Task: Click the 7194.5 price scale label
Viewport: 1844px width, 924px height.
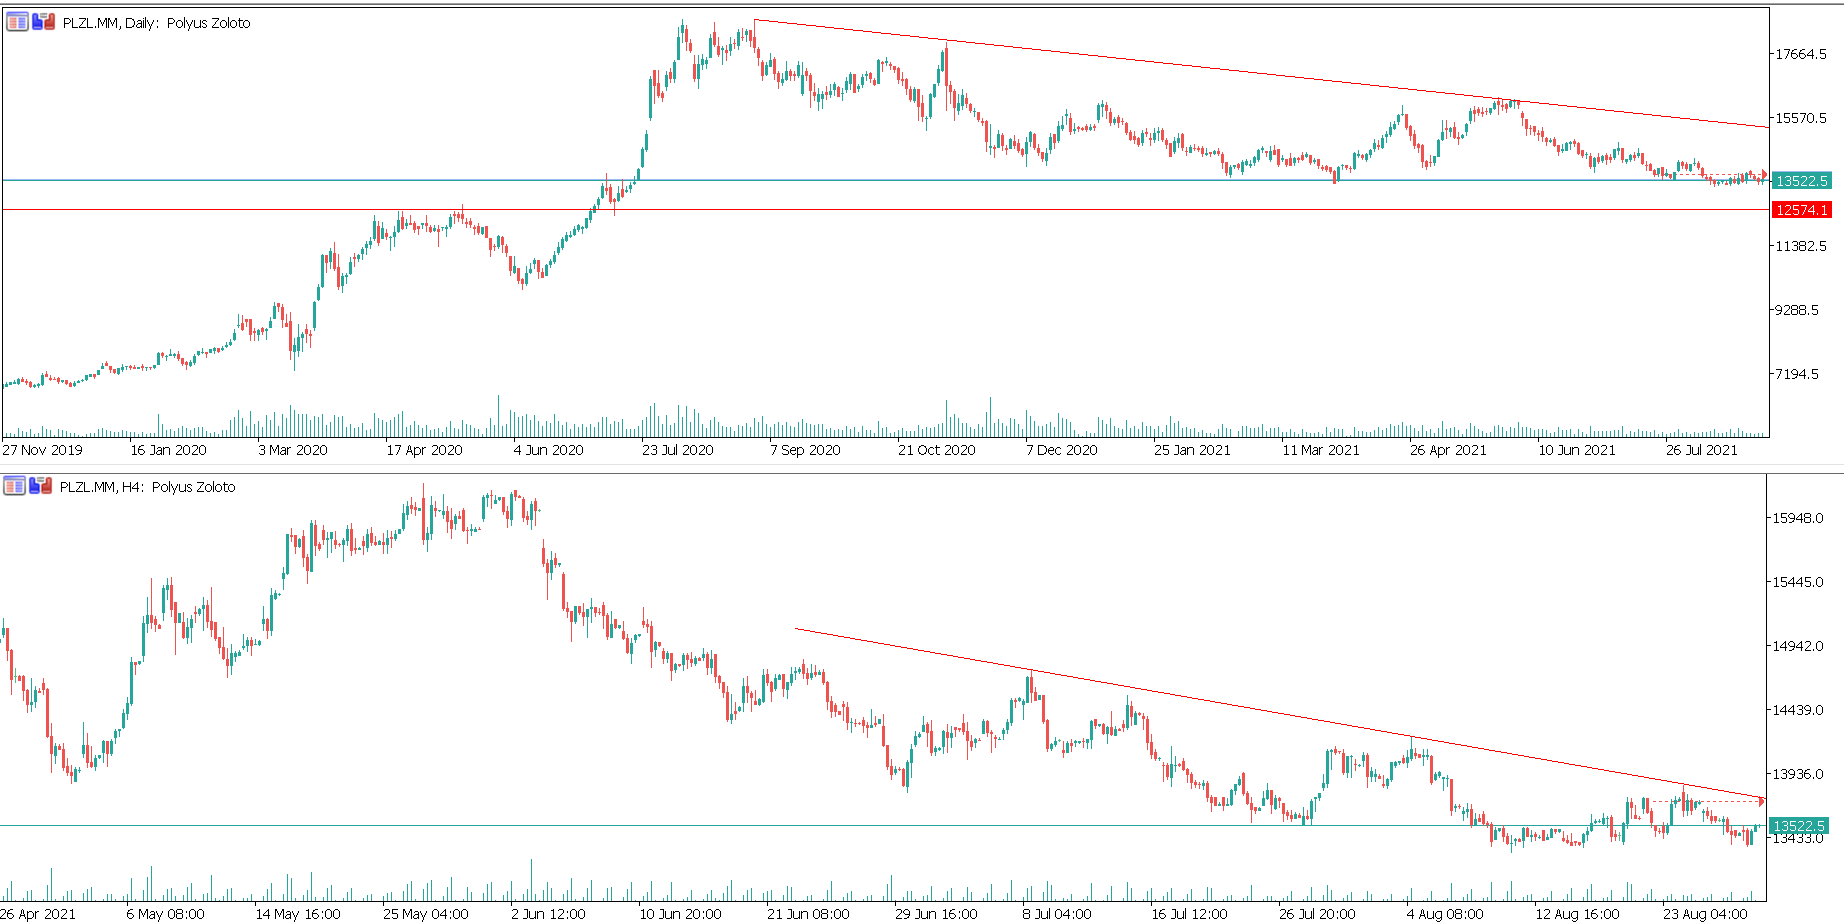Action: pos(1797,374)
